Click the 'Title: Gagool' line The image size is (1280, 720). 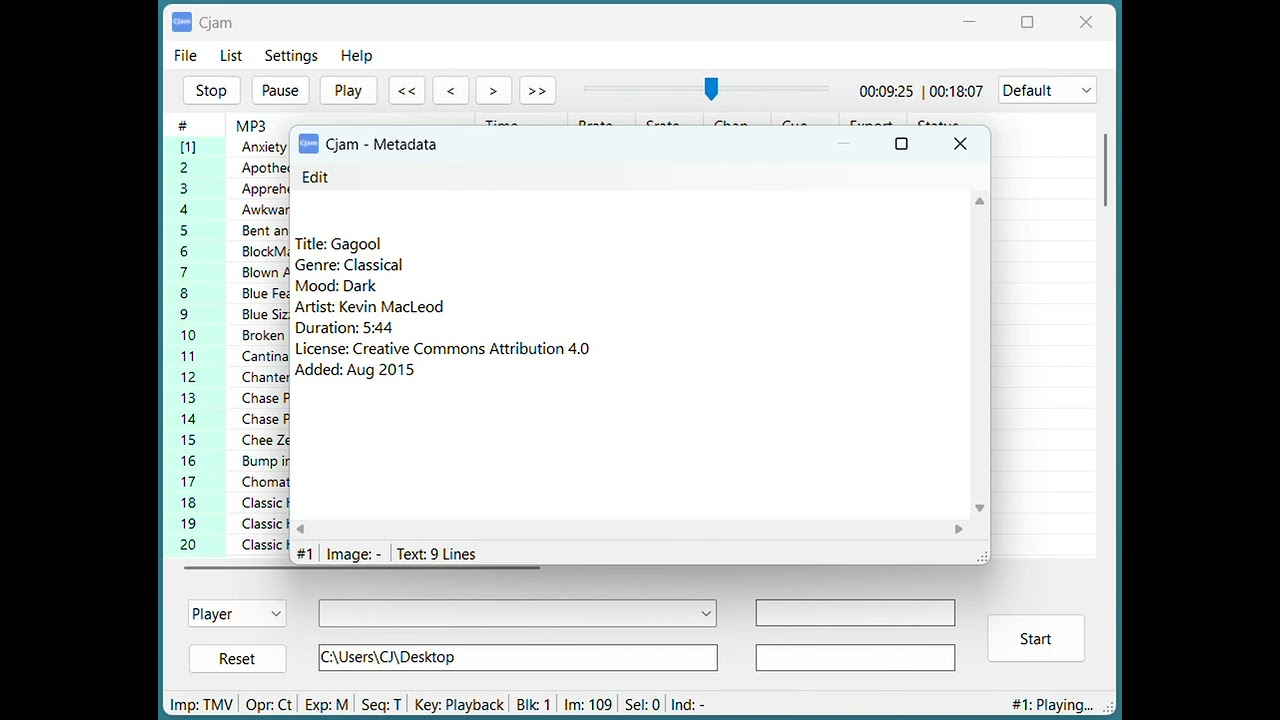[338, 244]
